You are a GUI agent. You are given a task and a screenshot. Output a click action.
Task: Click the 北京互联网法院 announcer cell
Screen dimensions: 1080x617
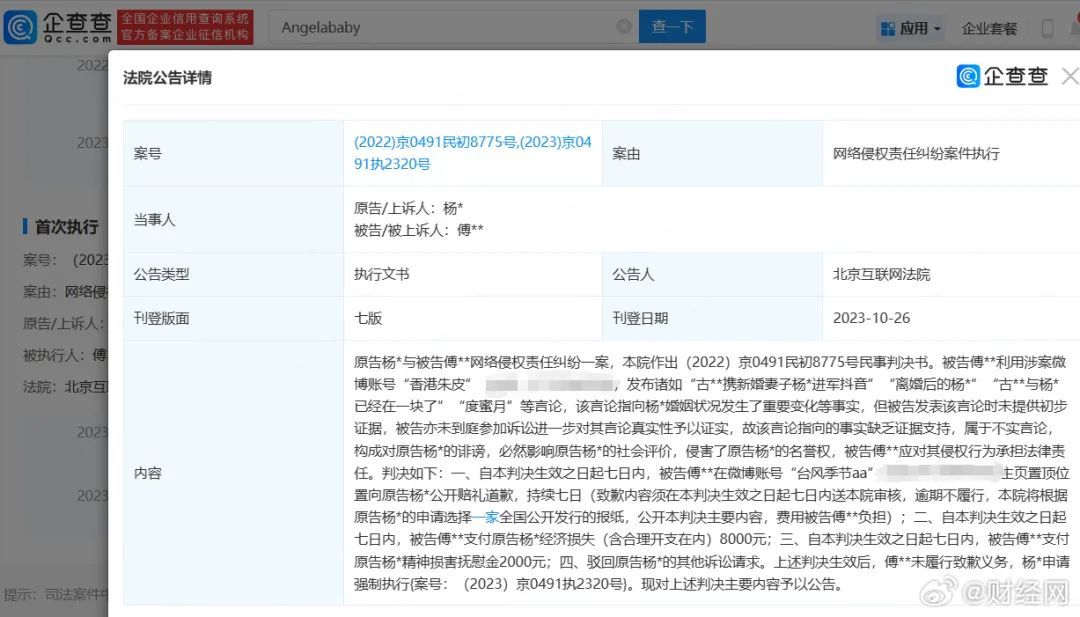881,273
